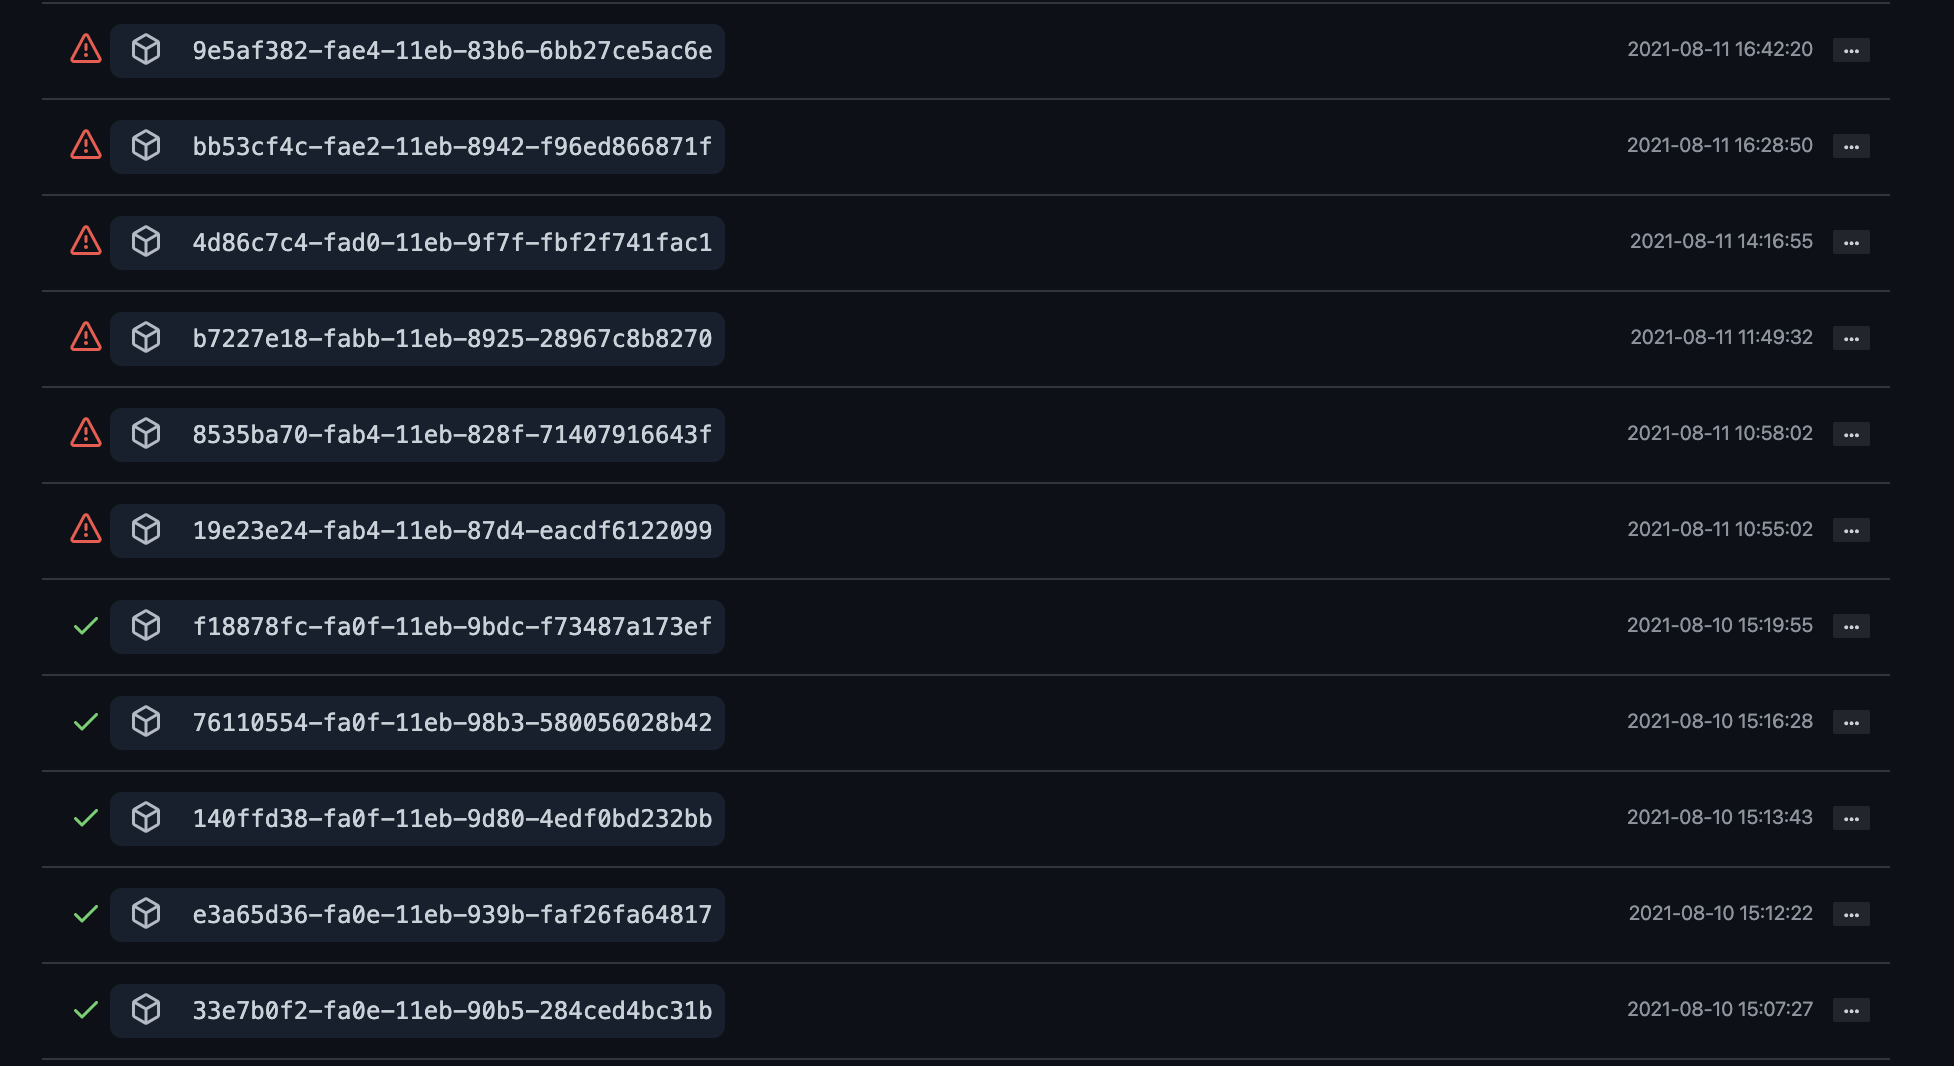Click the checkmark icon next to 140ffd38

(85, 817)
